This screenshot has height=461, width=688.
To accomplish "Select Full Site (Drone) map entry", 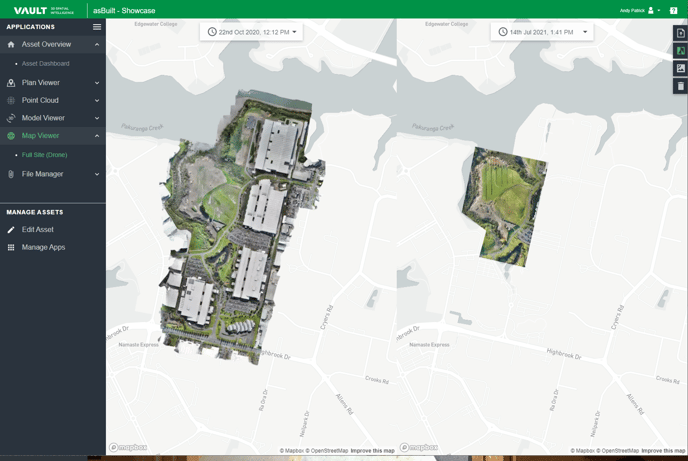I will tap(44, 155).
